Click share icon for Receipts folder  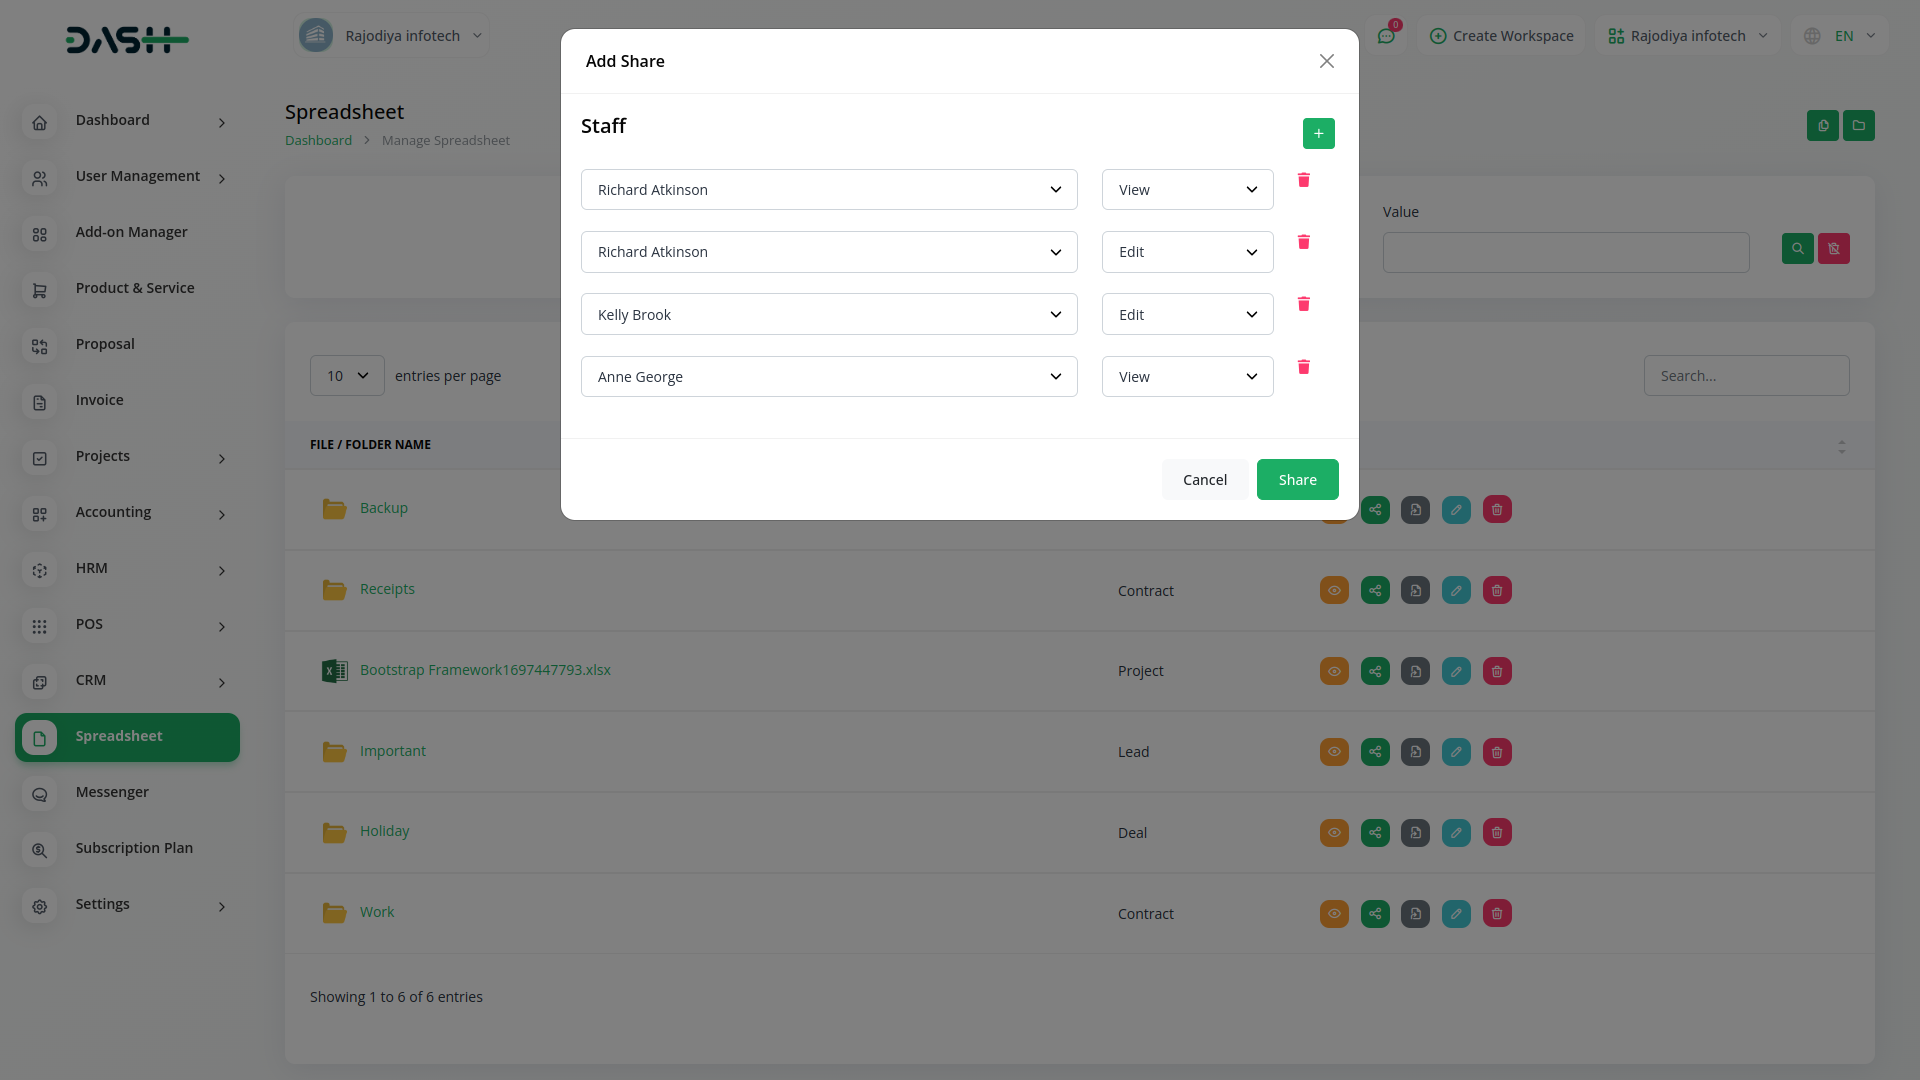[x=1375, y=590]
